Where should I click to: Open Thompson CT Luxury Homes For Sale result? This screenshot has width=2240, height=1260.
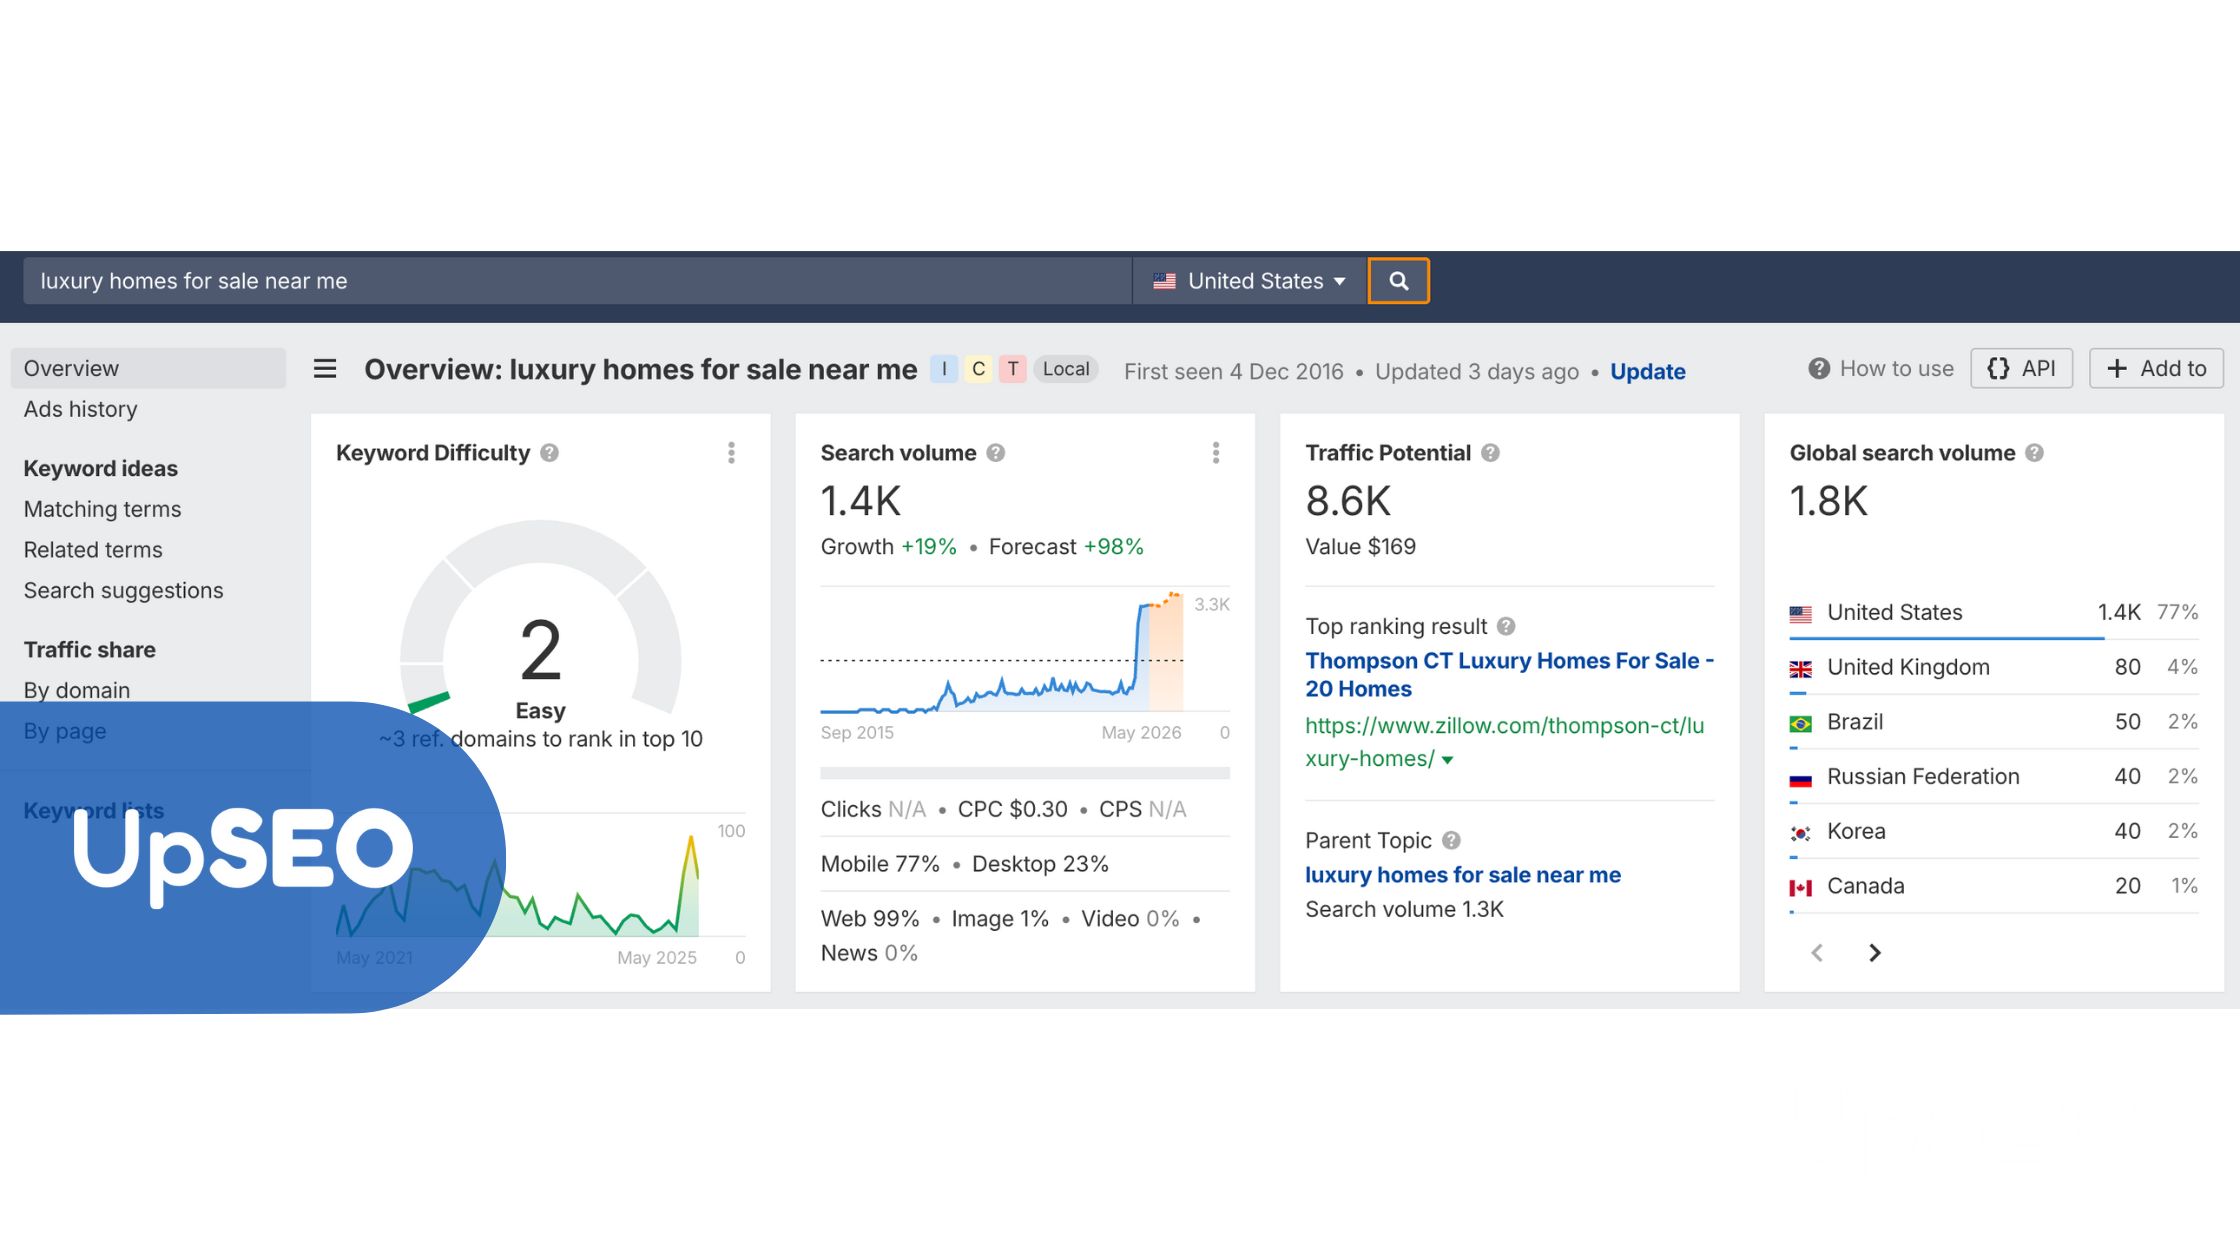(x=1509, y=675)
